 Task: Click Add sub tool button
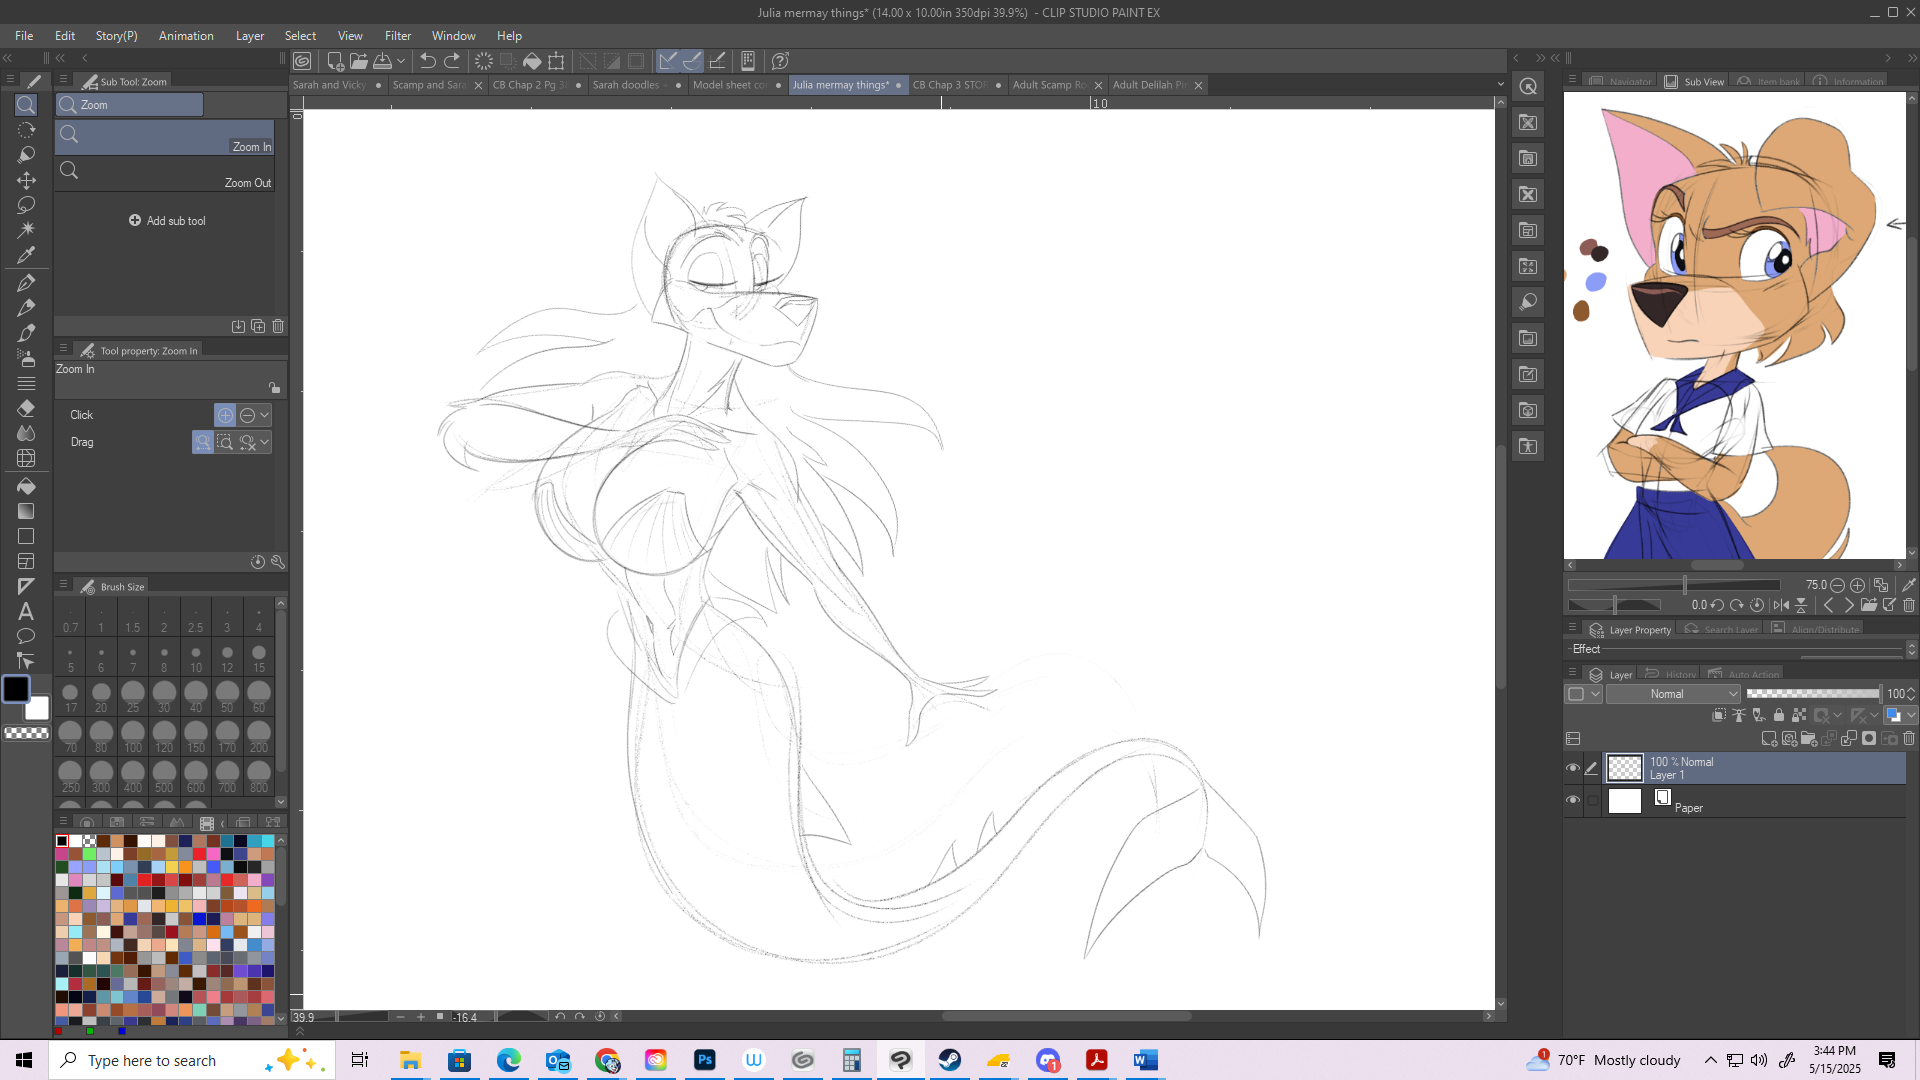pyautogui.click(x=167, y=221)
